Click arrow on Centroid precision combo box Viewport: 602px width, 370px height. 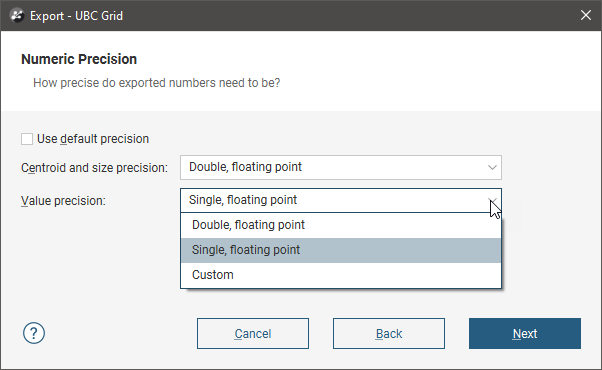[x=492, y=167]
